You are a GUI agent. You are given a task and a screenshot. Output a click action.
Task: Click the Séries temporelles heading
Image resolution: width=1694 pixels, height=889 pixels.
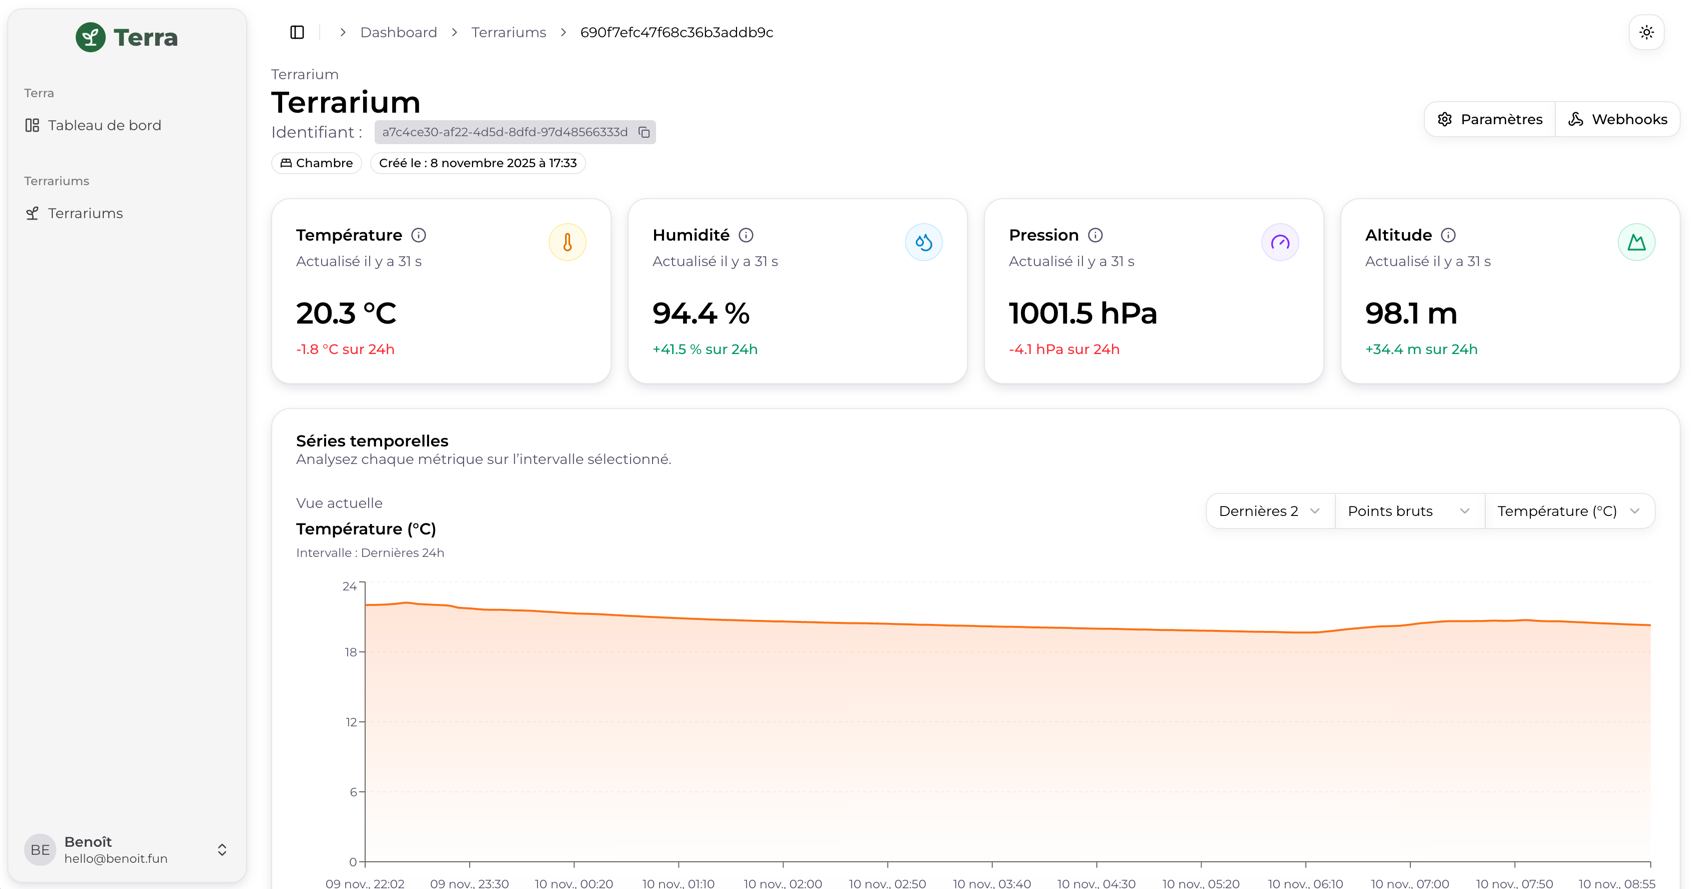point(372,441)
